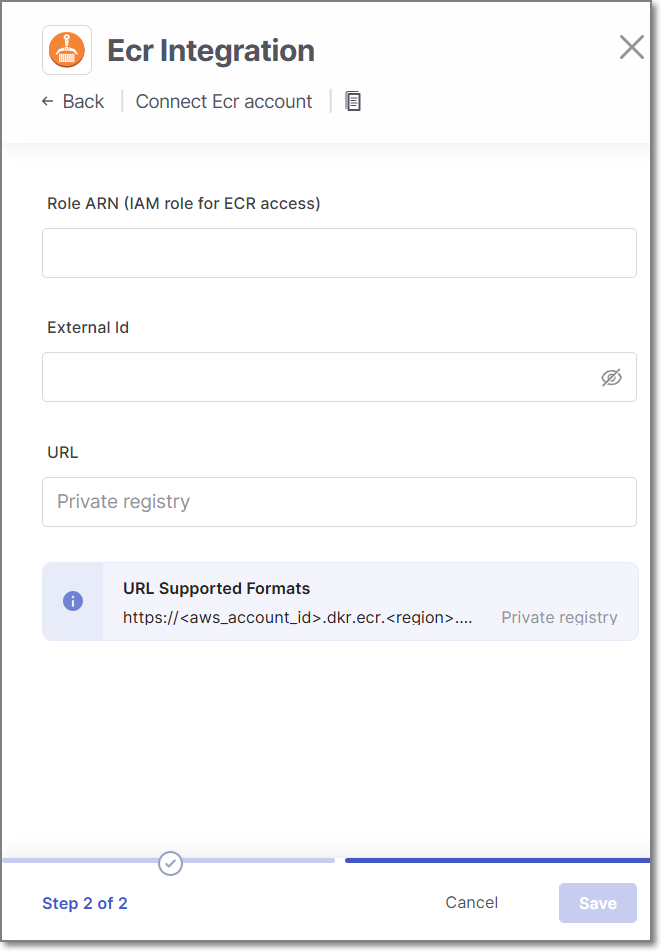Focus the Role ARN input field
661x951 pixels.
(339, 253)
